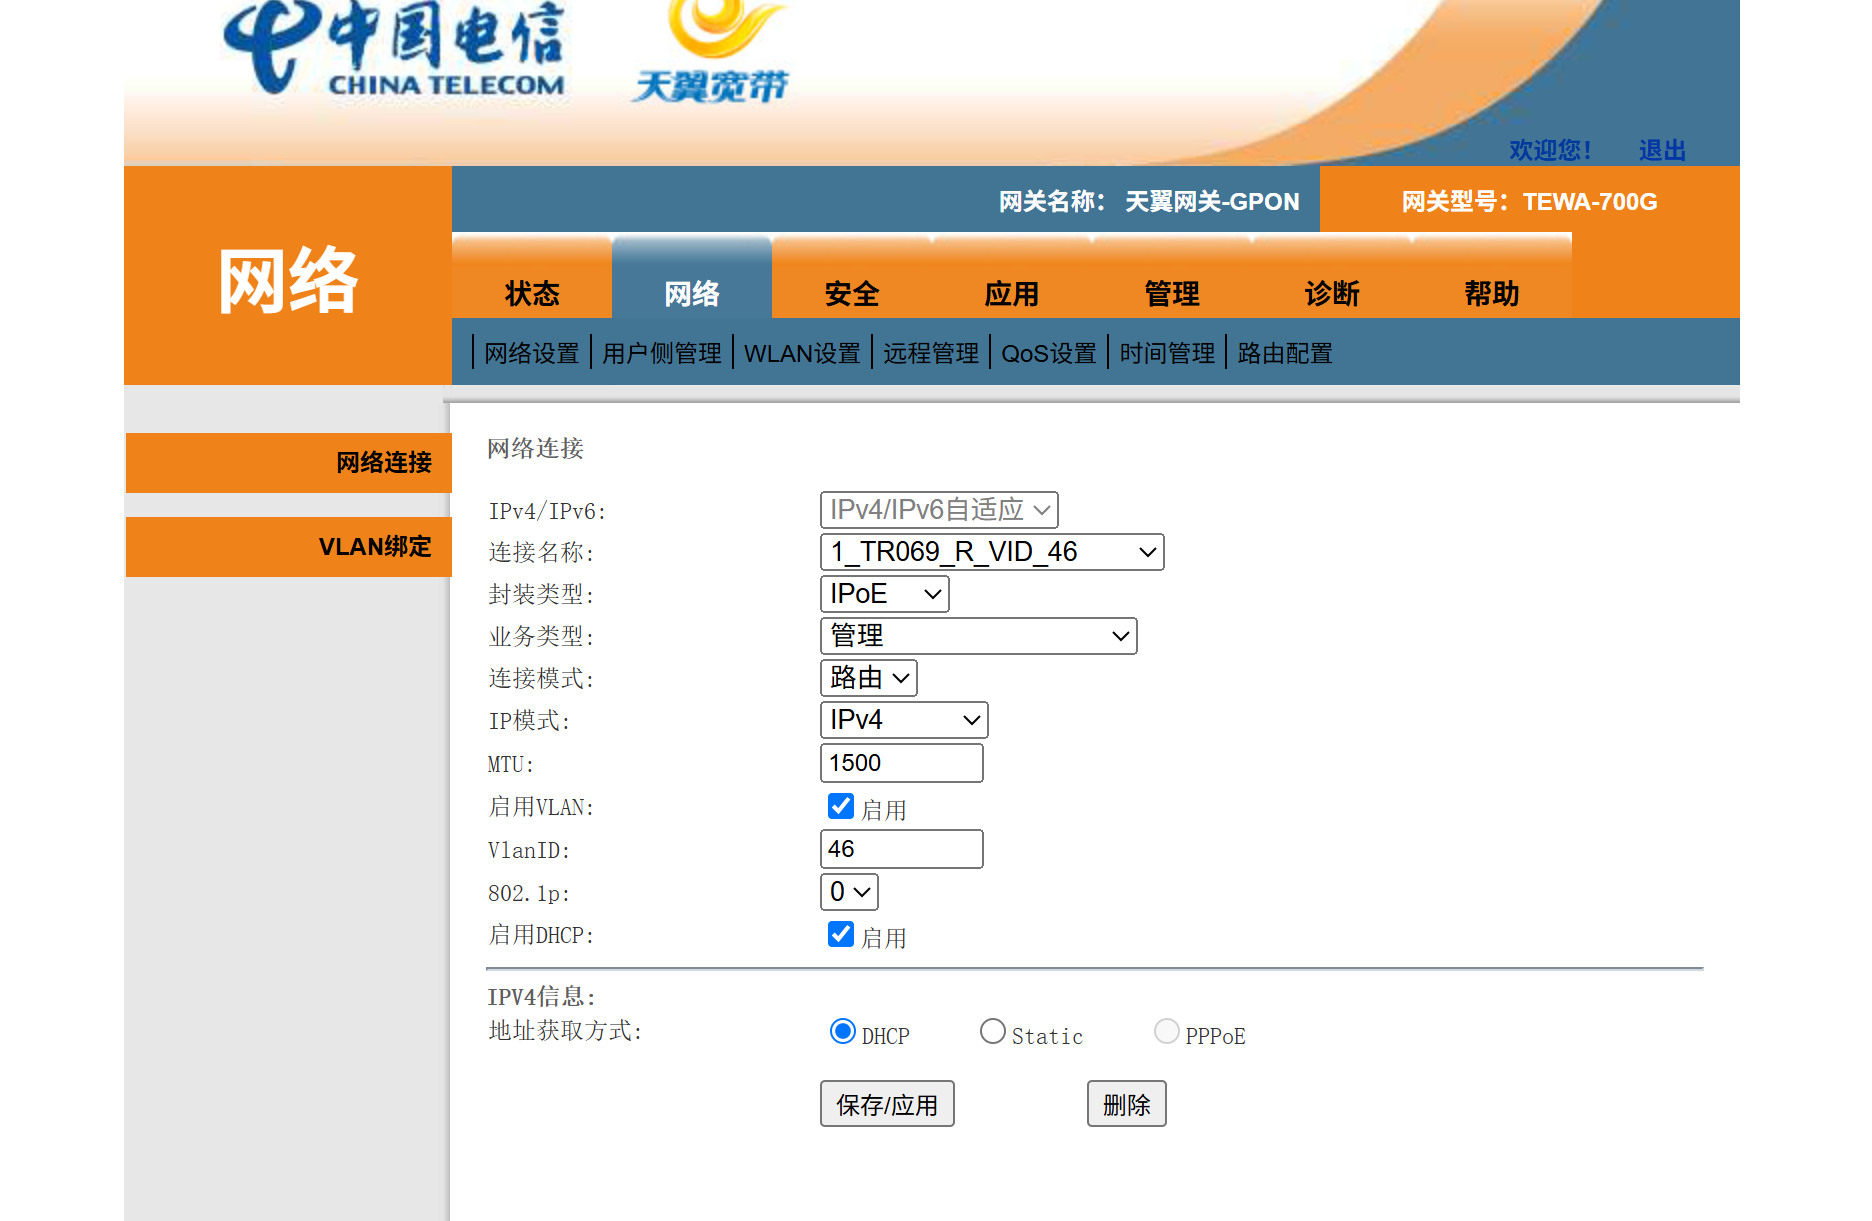
Task: Select the DHCP address radio button
Action: [842, 1031]
